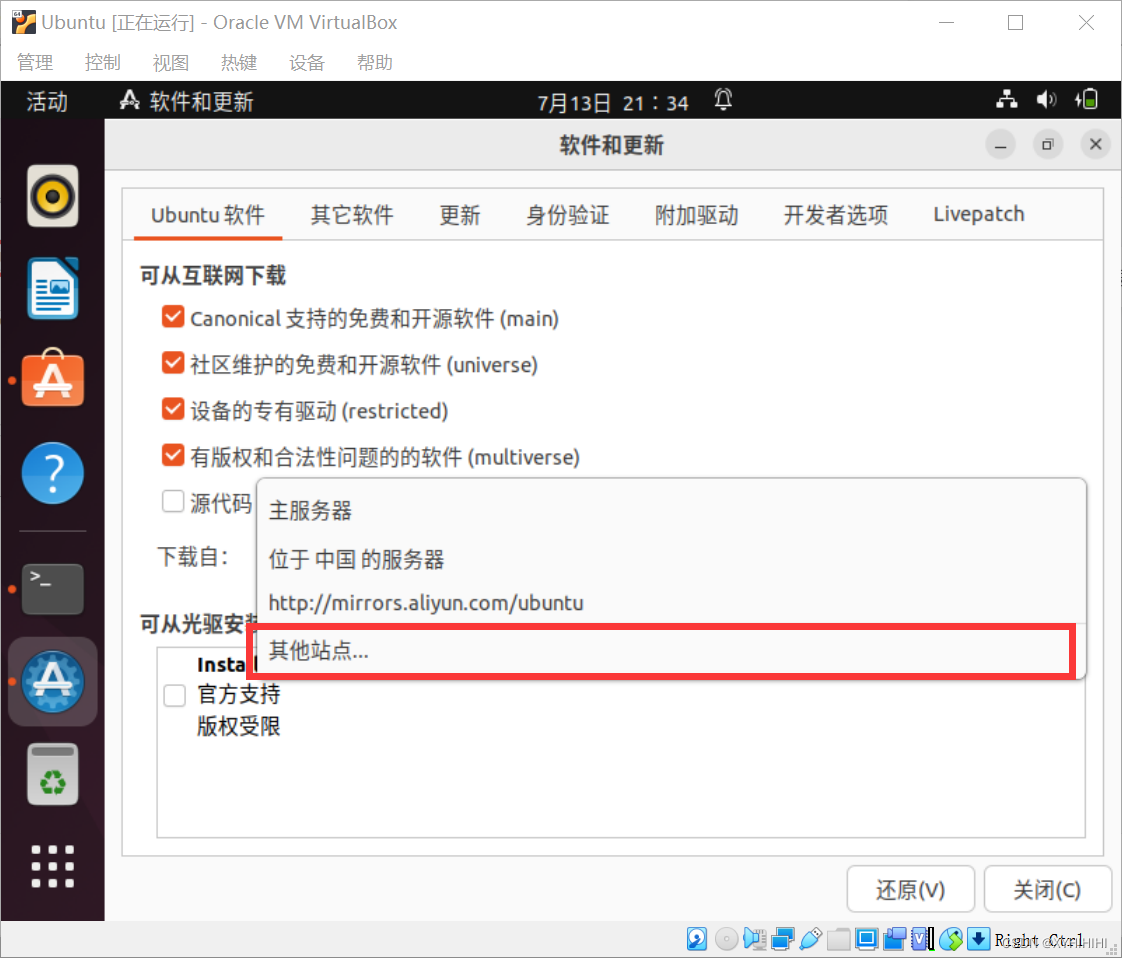
Task: Launch the Terminal from the dock
Action: pyautogui.click(x=52, y=589)
